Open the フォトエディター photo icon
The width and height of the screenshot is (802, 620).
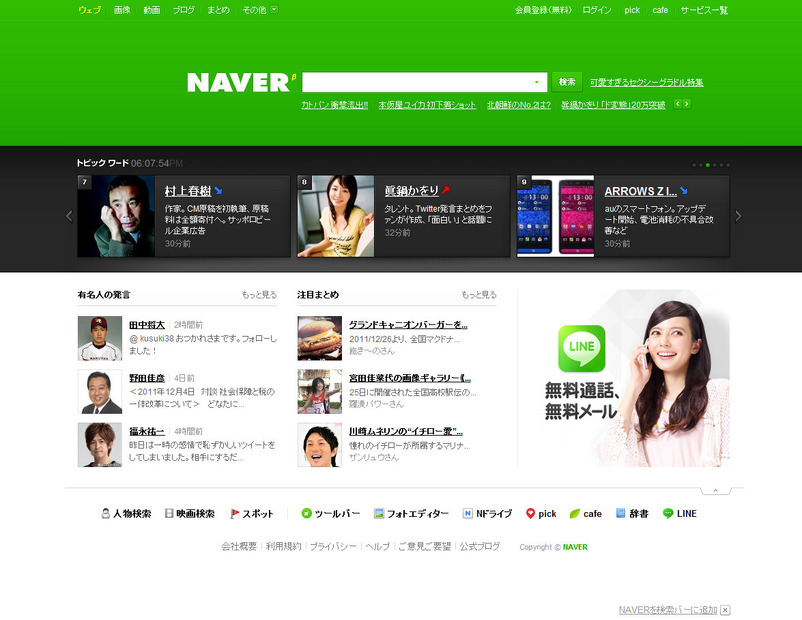pos(378,513)
